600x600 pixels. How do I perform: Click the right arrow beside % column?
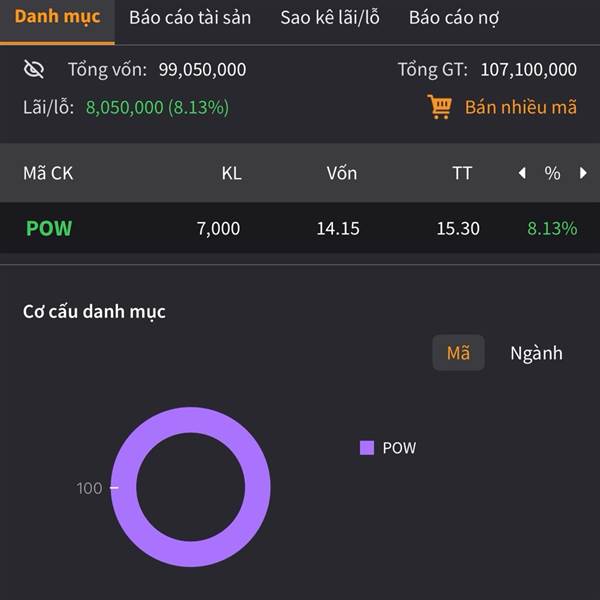pos(583,173)
